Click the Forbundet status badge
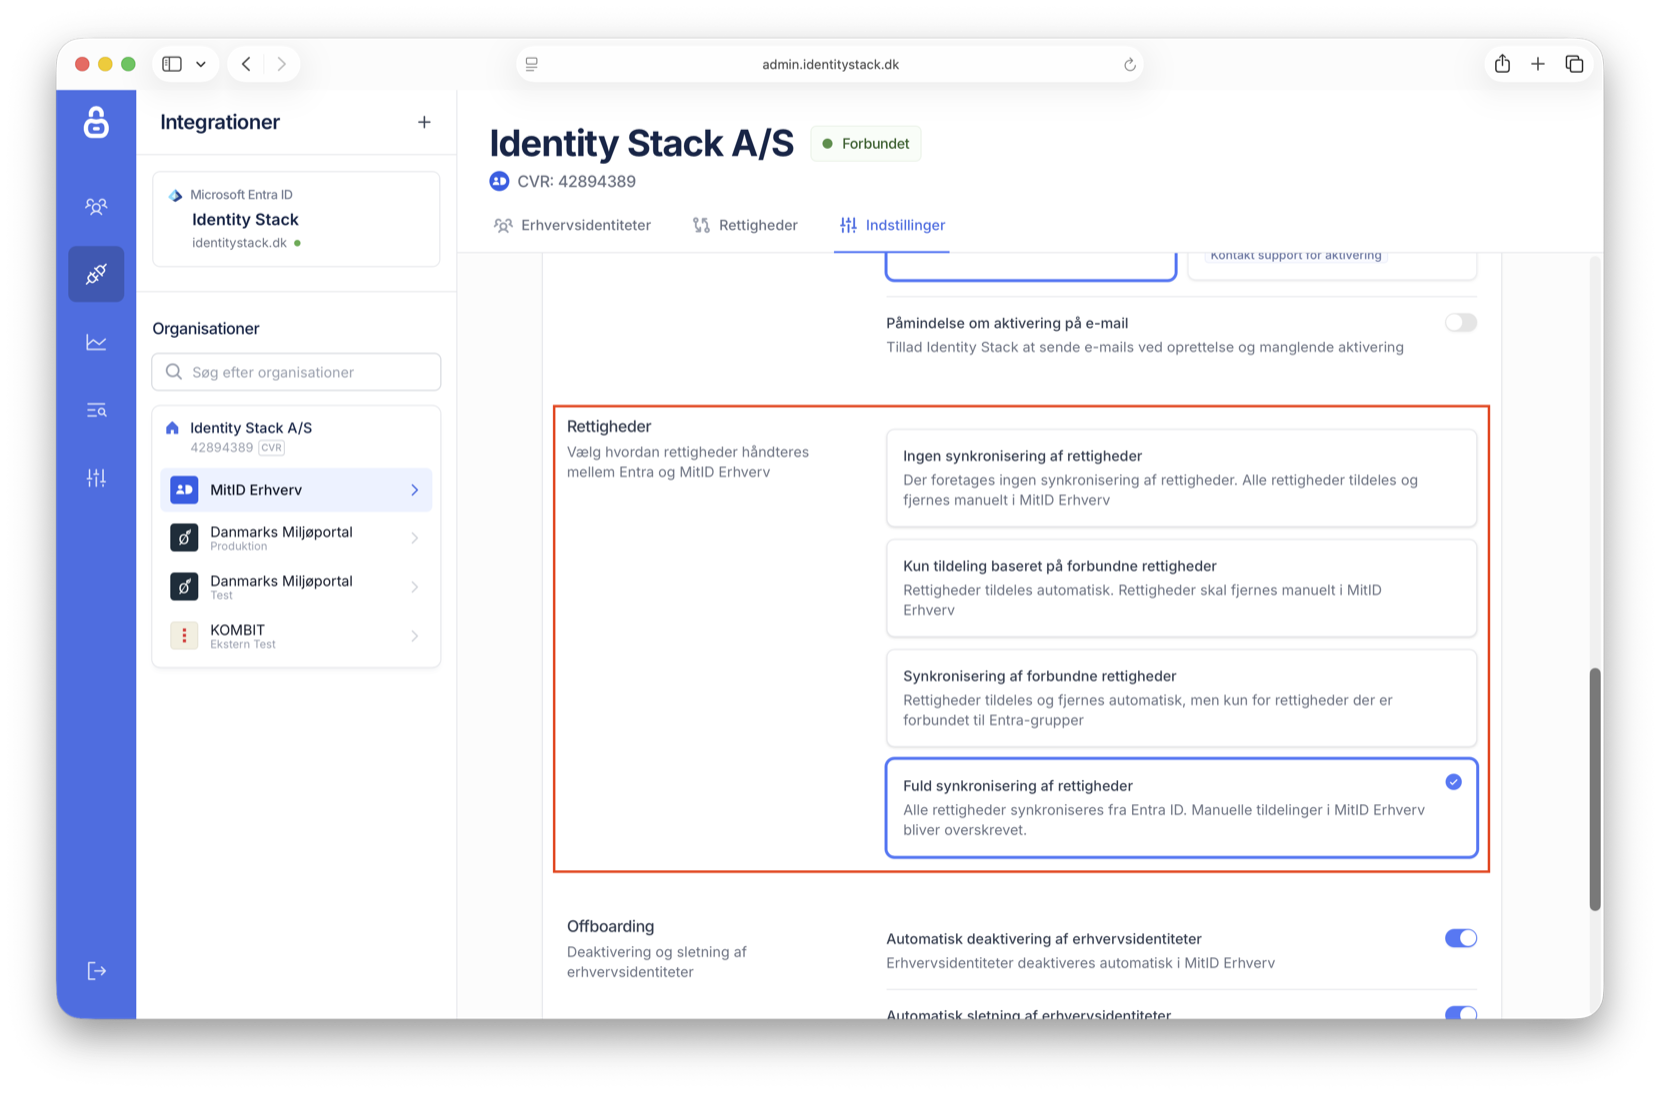 (866, 144)
